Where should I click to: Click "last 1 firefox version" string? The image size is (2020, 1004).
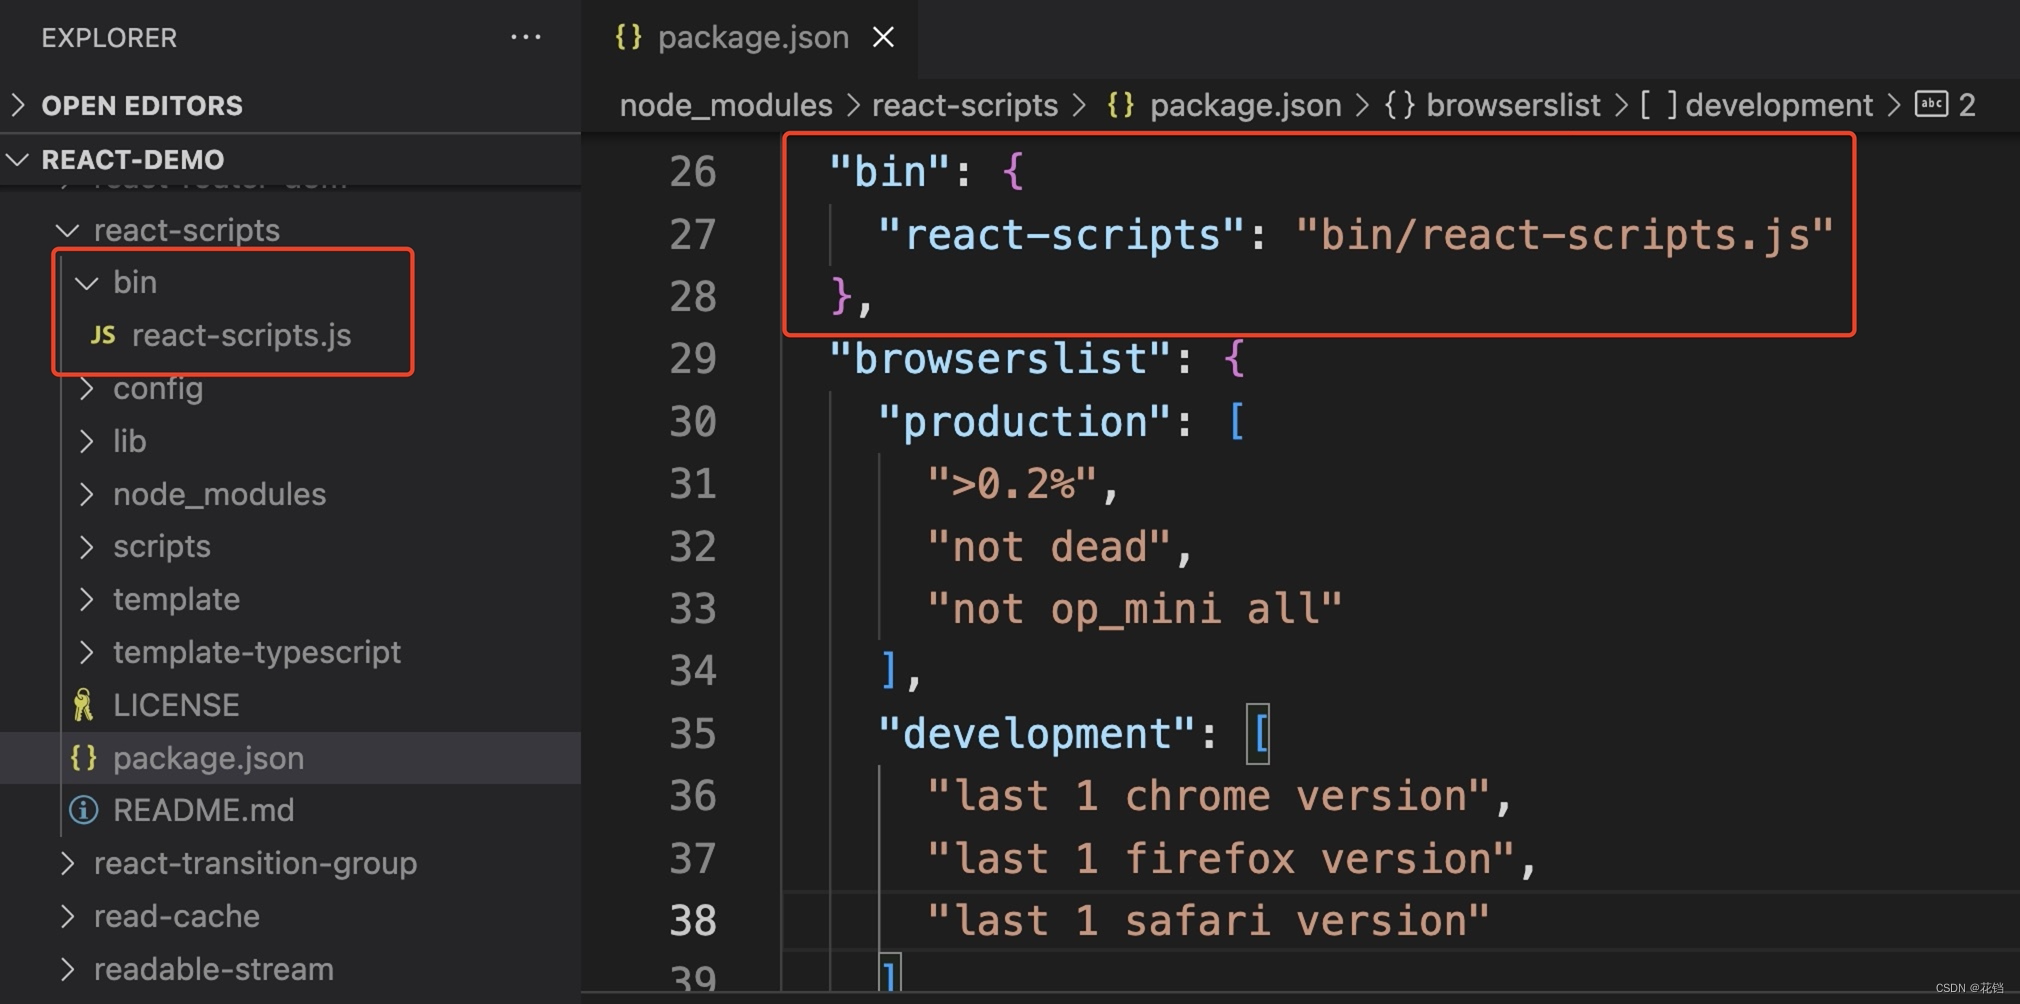tap(1221, 859)
